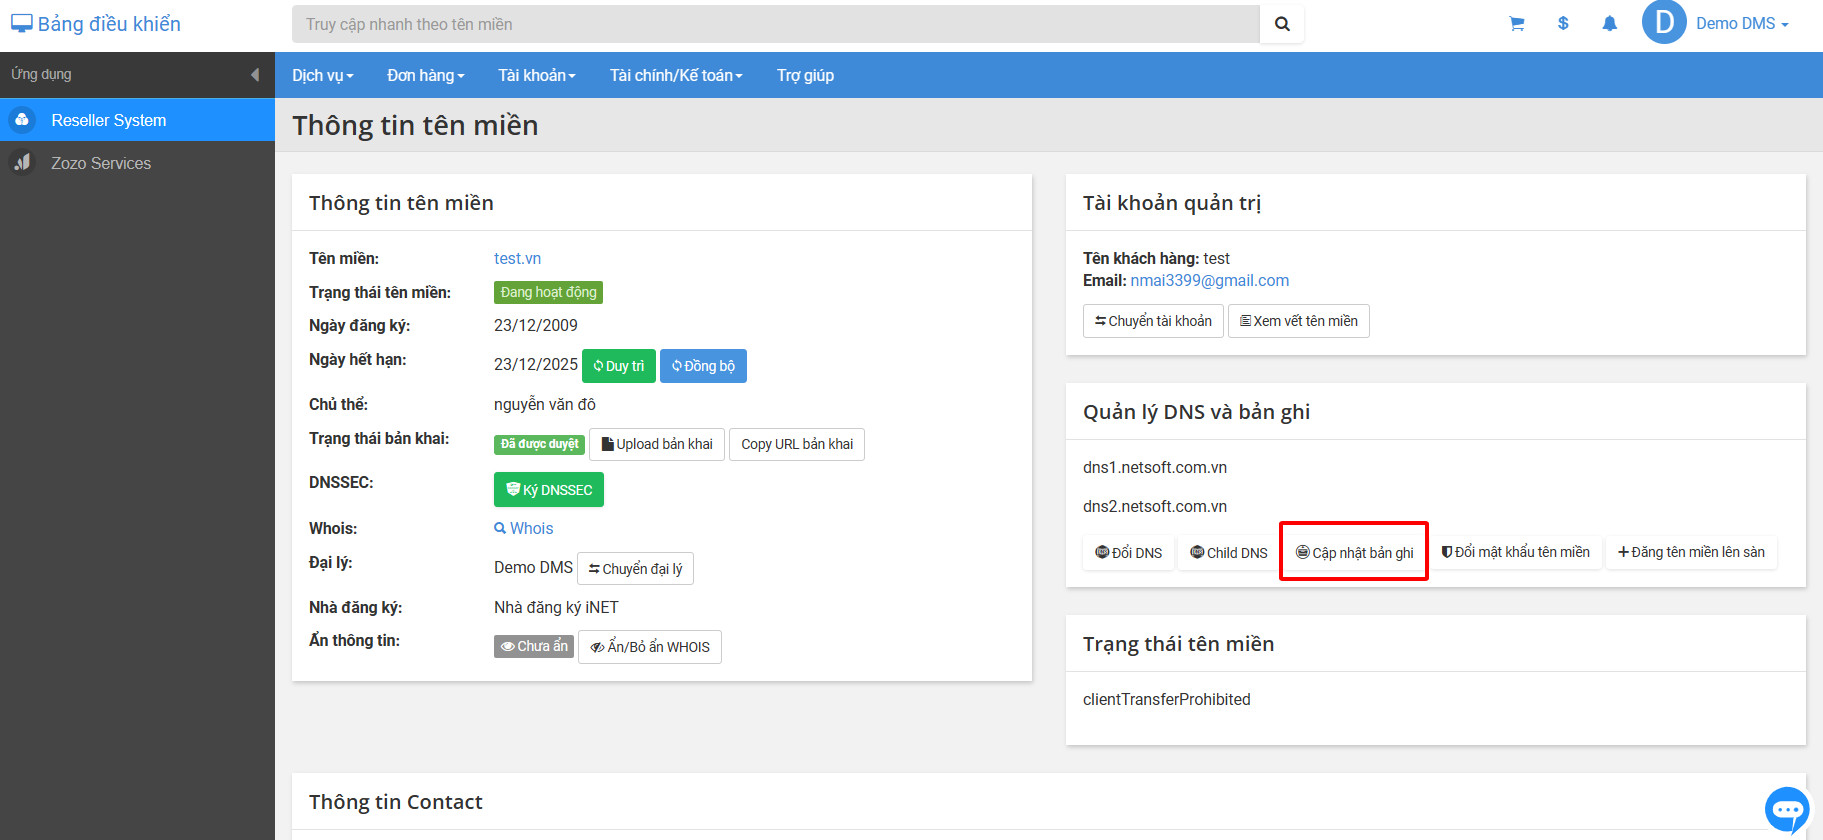The height and width of the screenshot is (840, 1823).
Task: Select Reseller System in sidebar
Action: coord(137,120)
